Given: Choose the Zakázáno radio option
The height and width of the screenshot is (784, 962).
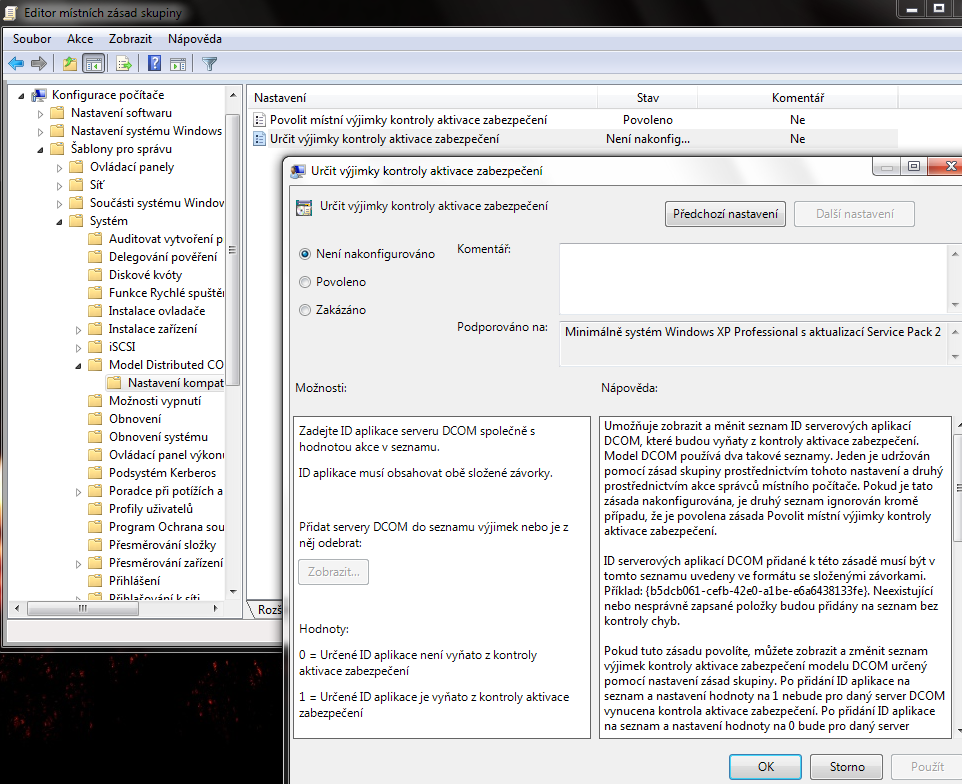Looking at the screenshot, I should pyautogui.click(x=305, y=310).
